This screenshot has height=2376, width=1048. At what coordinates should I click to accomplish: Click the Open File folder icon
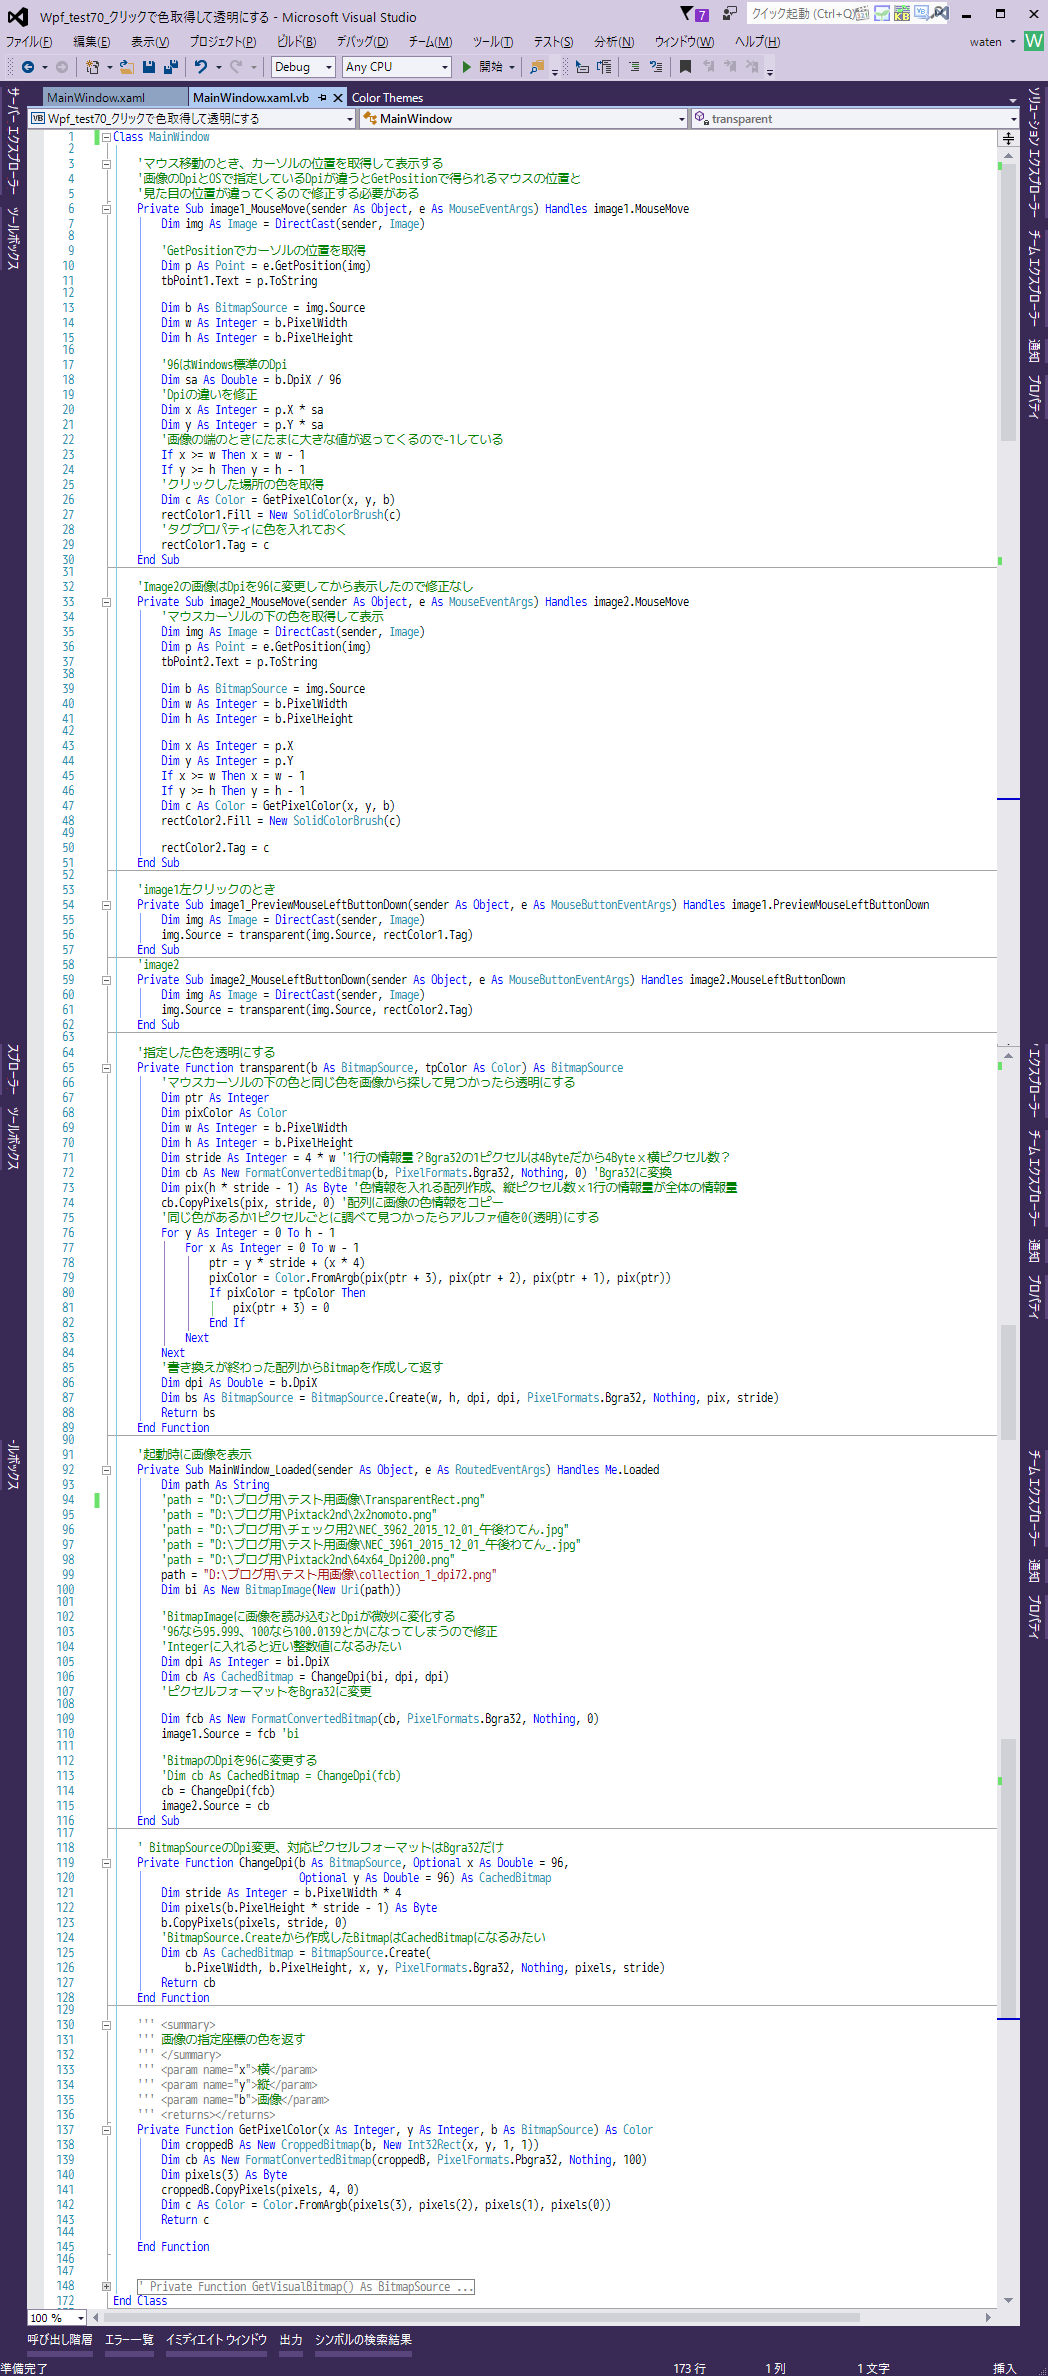[126, 67]
